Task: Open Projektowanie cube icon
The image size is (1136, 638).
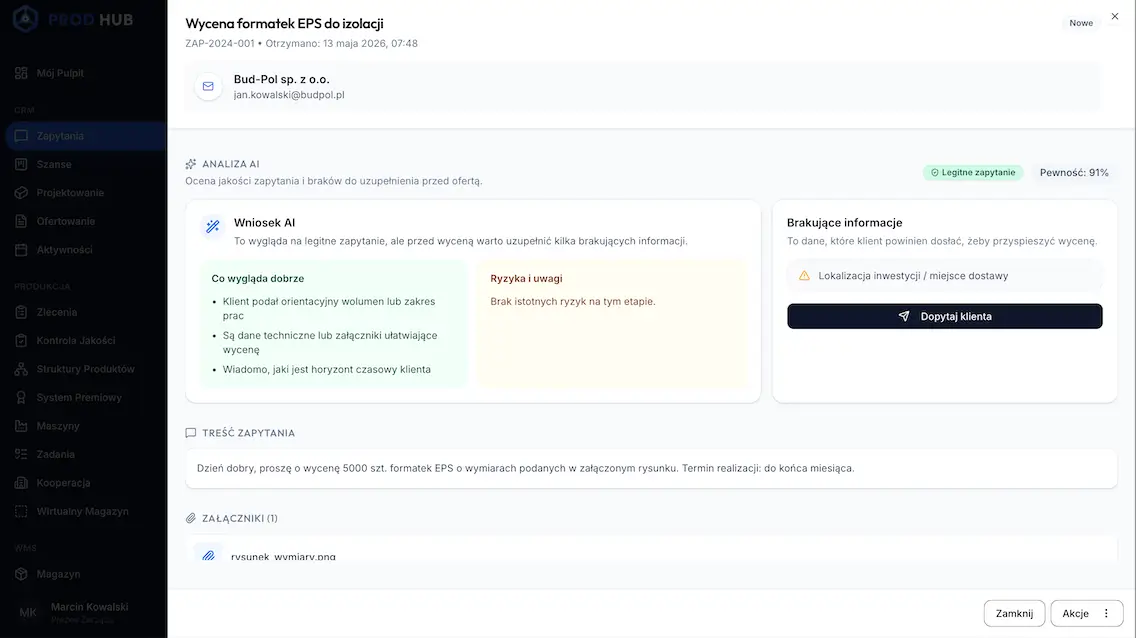Action: pyautogui.click(x=21, y=193)
